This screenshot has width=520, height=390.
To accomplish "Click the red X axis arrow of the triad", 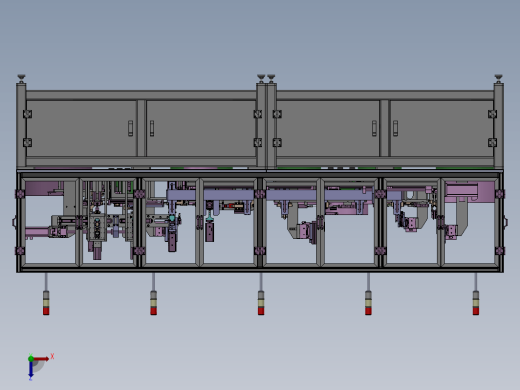I will 42,359.
